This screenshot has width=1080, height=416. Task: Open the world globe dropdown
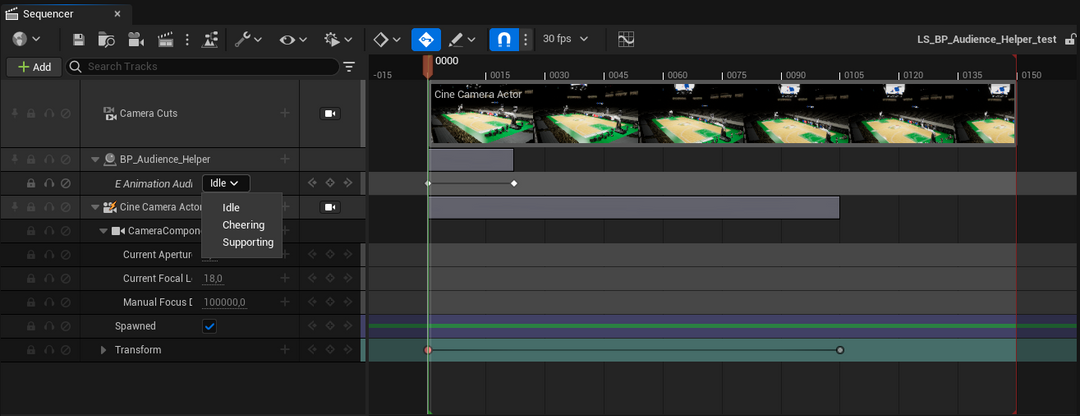click(26, 39)
